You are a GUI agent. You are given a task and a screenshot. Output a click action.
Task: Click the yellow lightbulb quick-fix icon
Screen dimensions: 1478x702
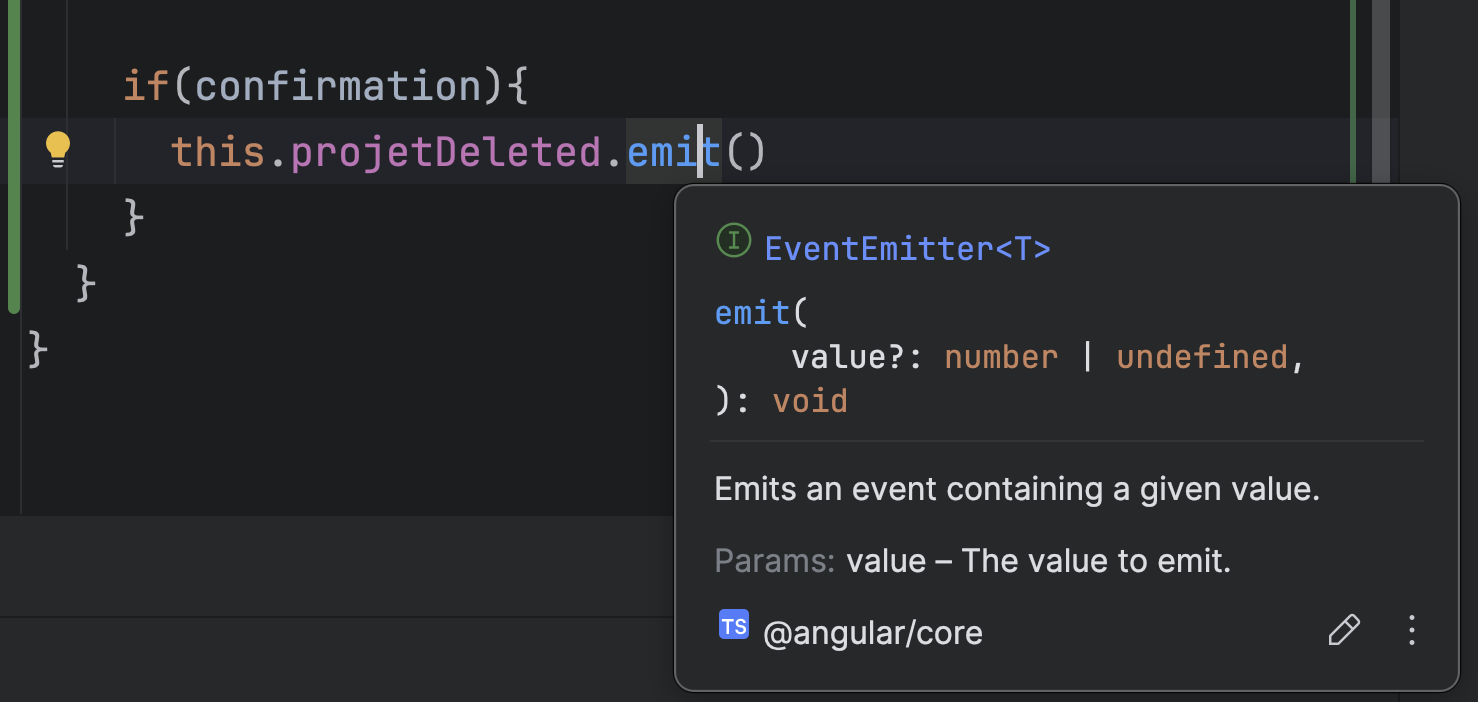coord(58,150)
